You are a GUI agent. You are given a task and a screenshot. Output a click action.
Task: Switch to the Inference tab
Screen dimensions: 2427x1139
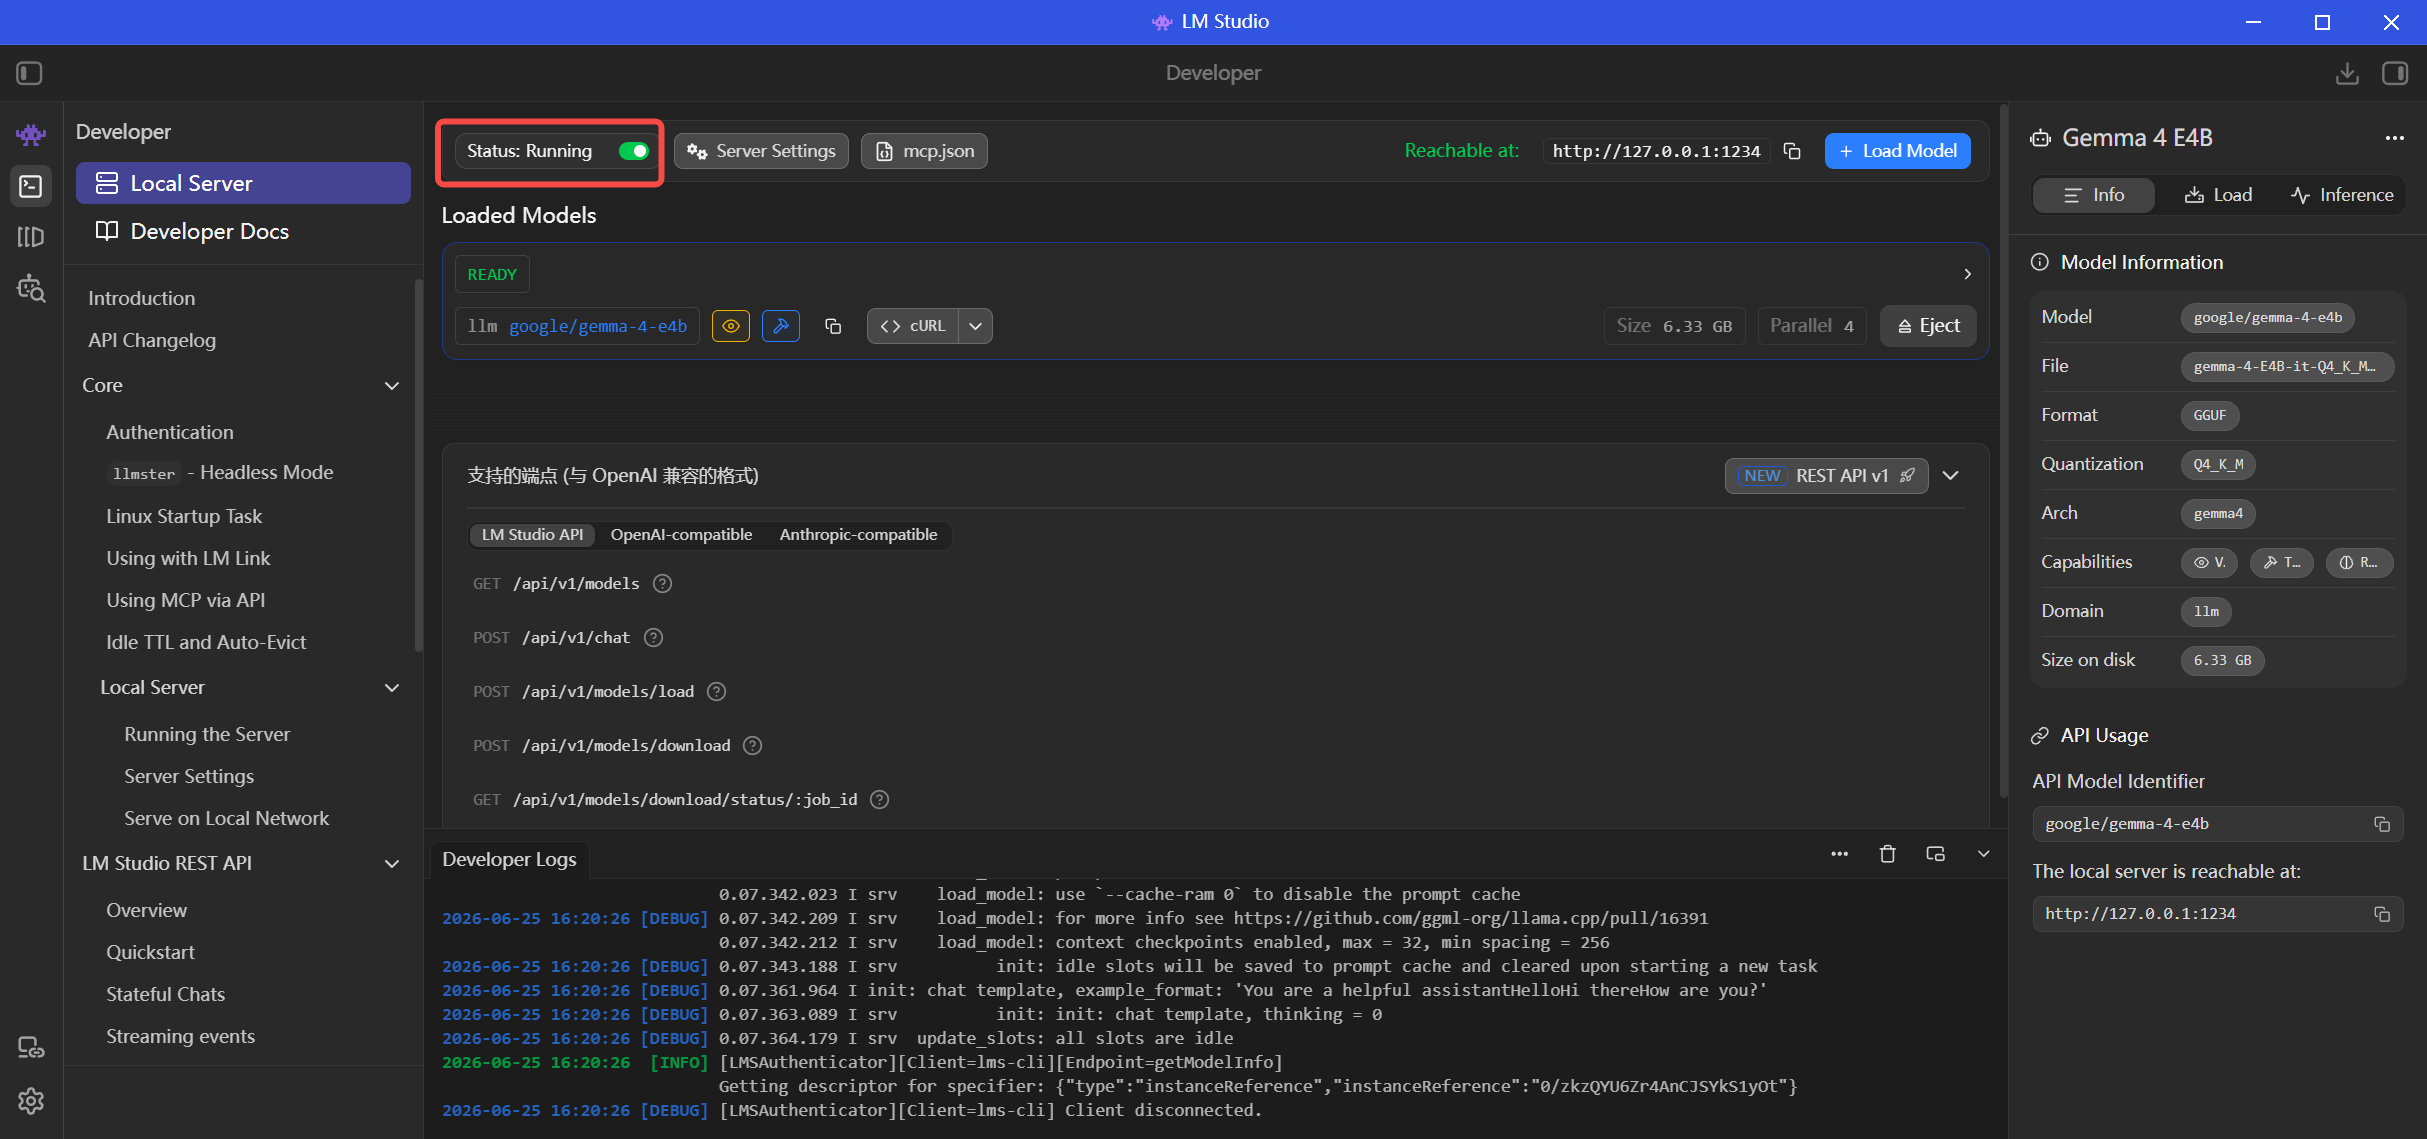2342,195
